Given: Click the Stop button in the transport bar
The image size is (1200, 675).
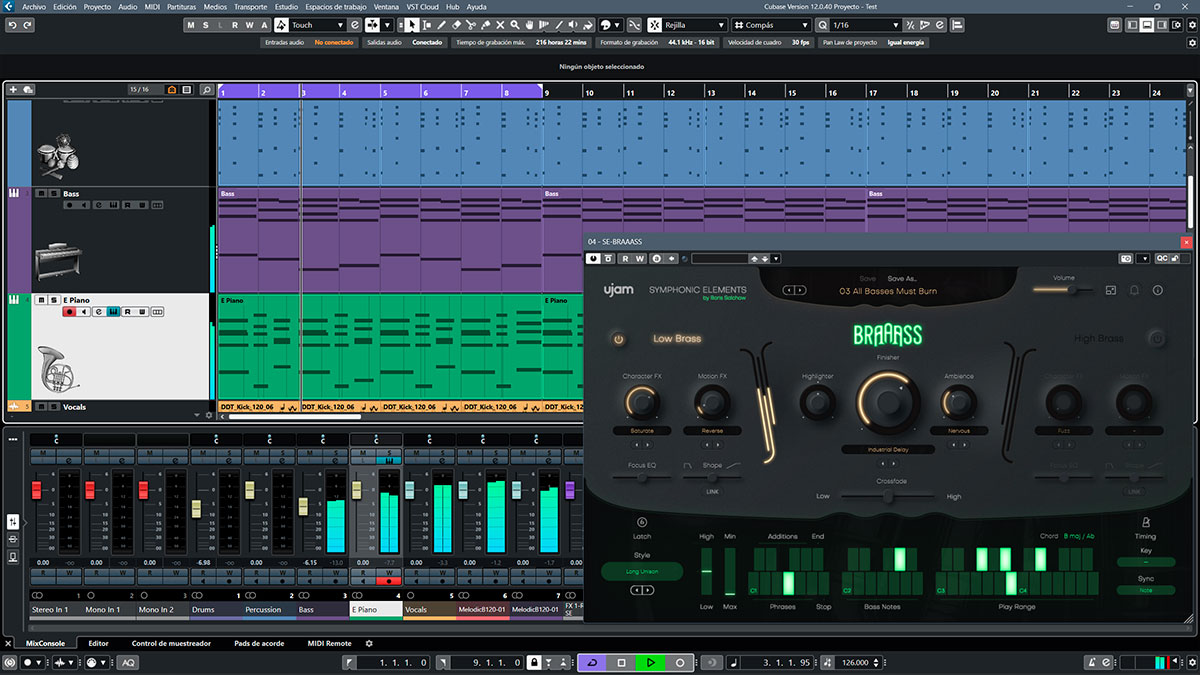Looking at the screenshot, I should [x=621, y=662].
